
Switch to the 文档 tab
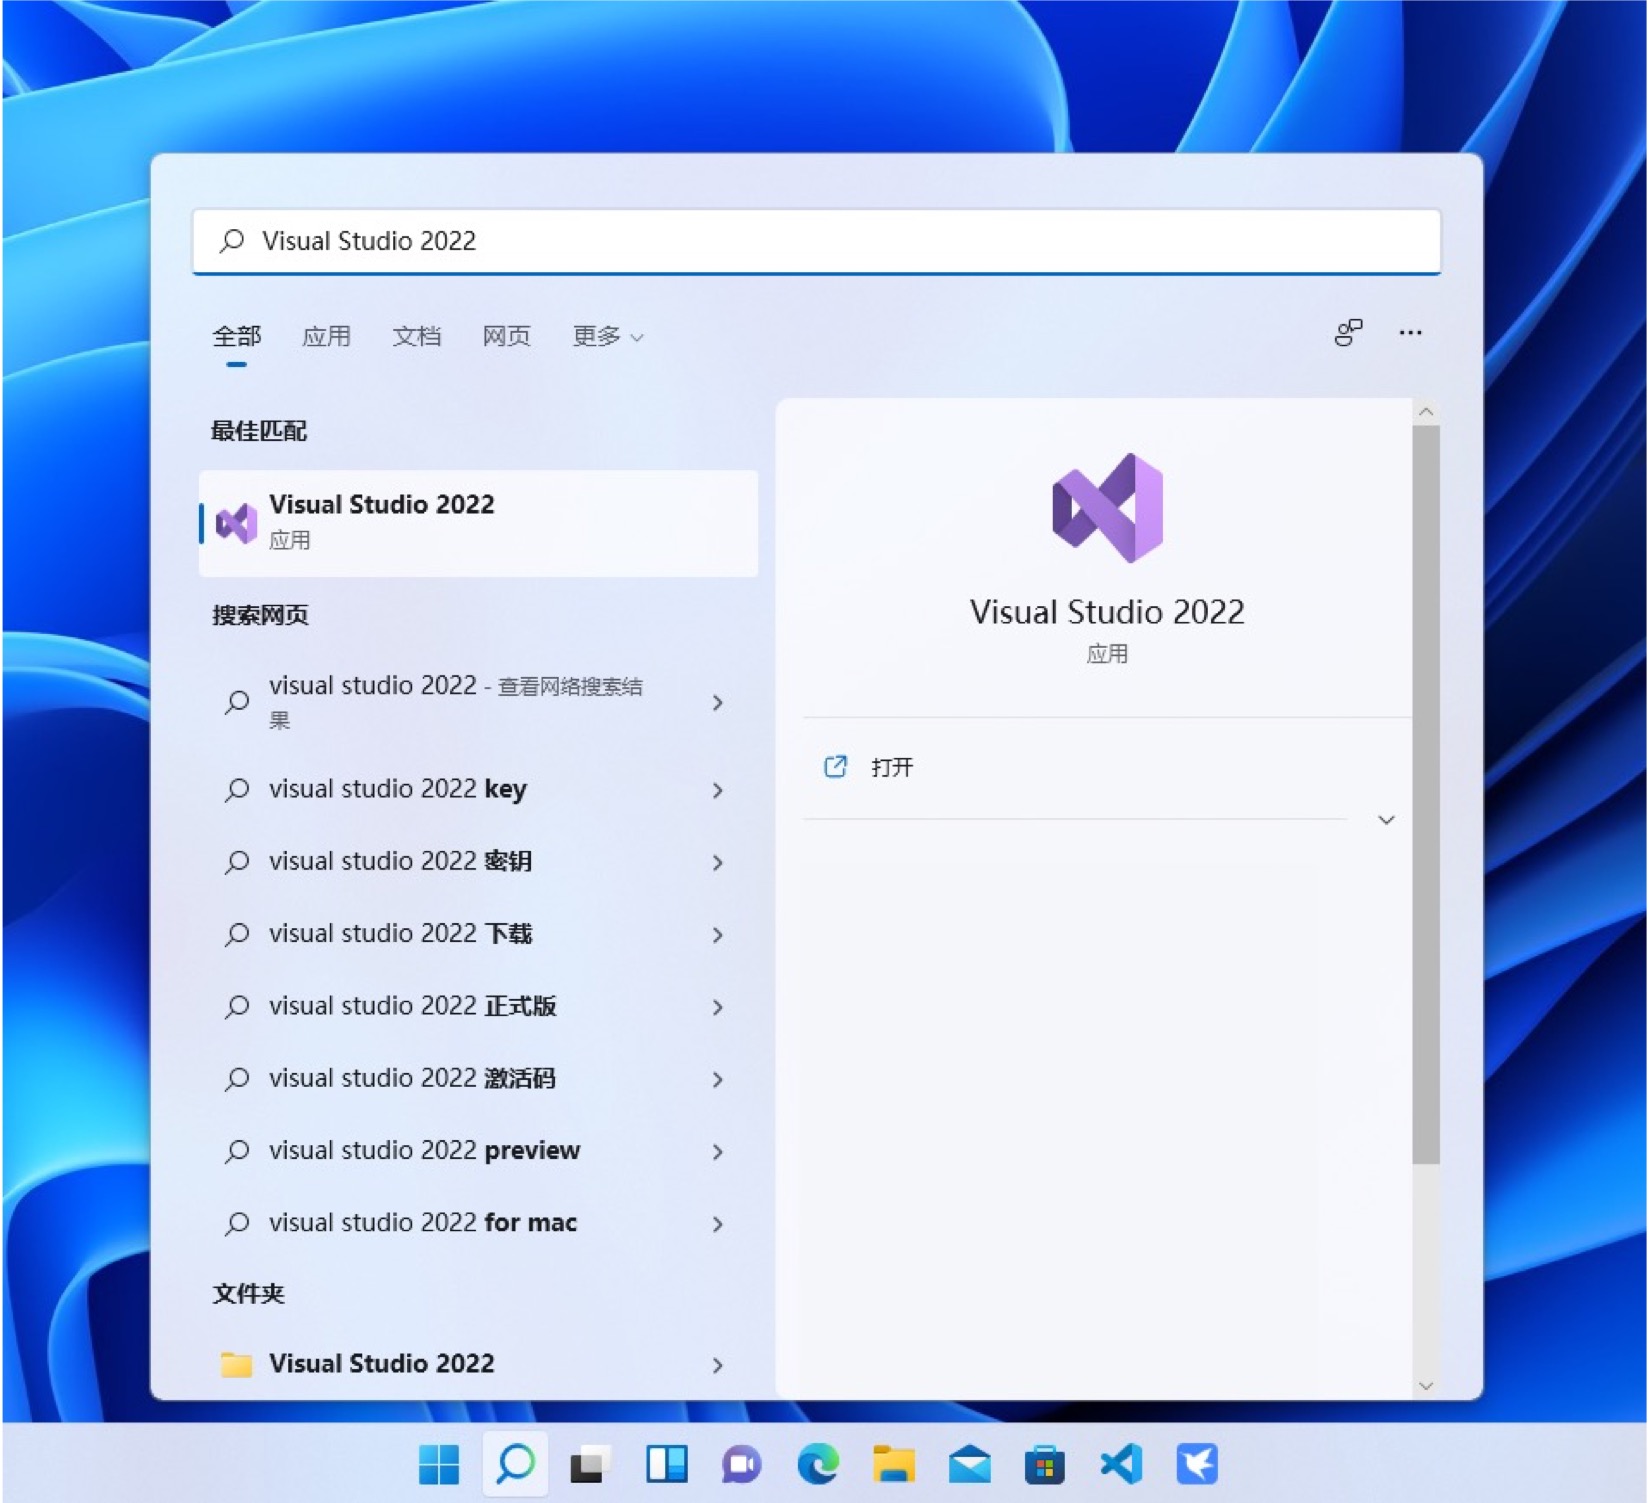[417, 336]
